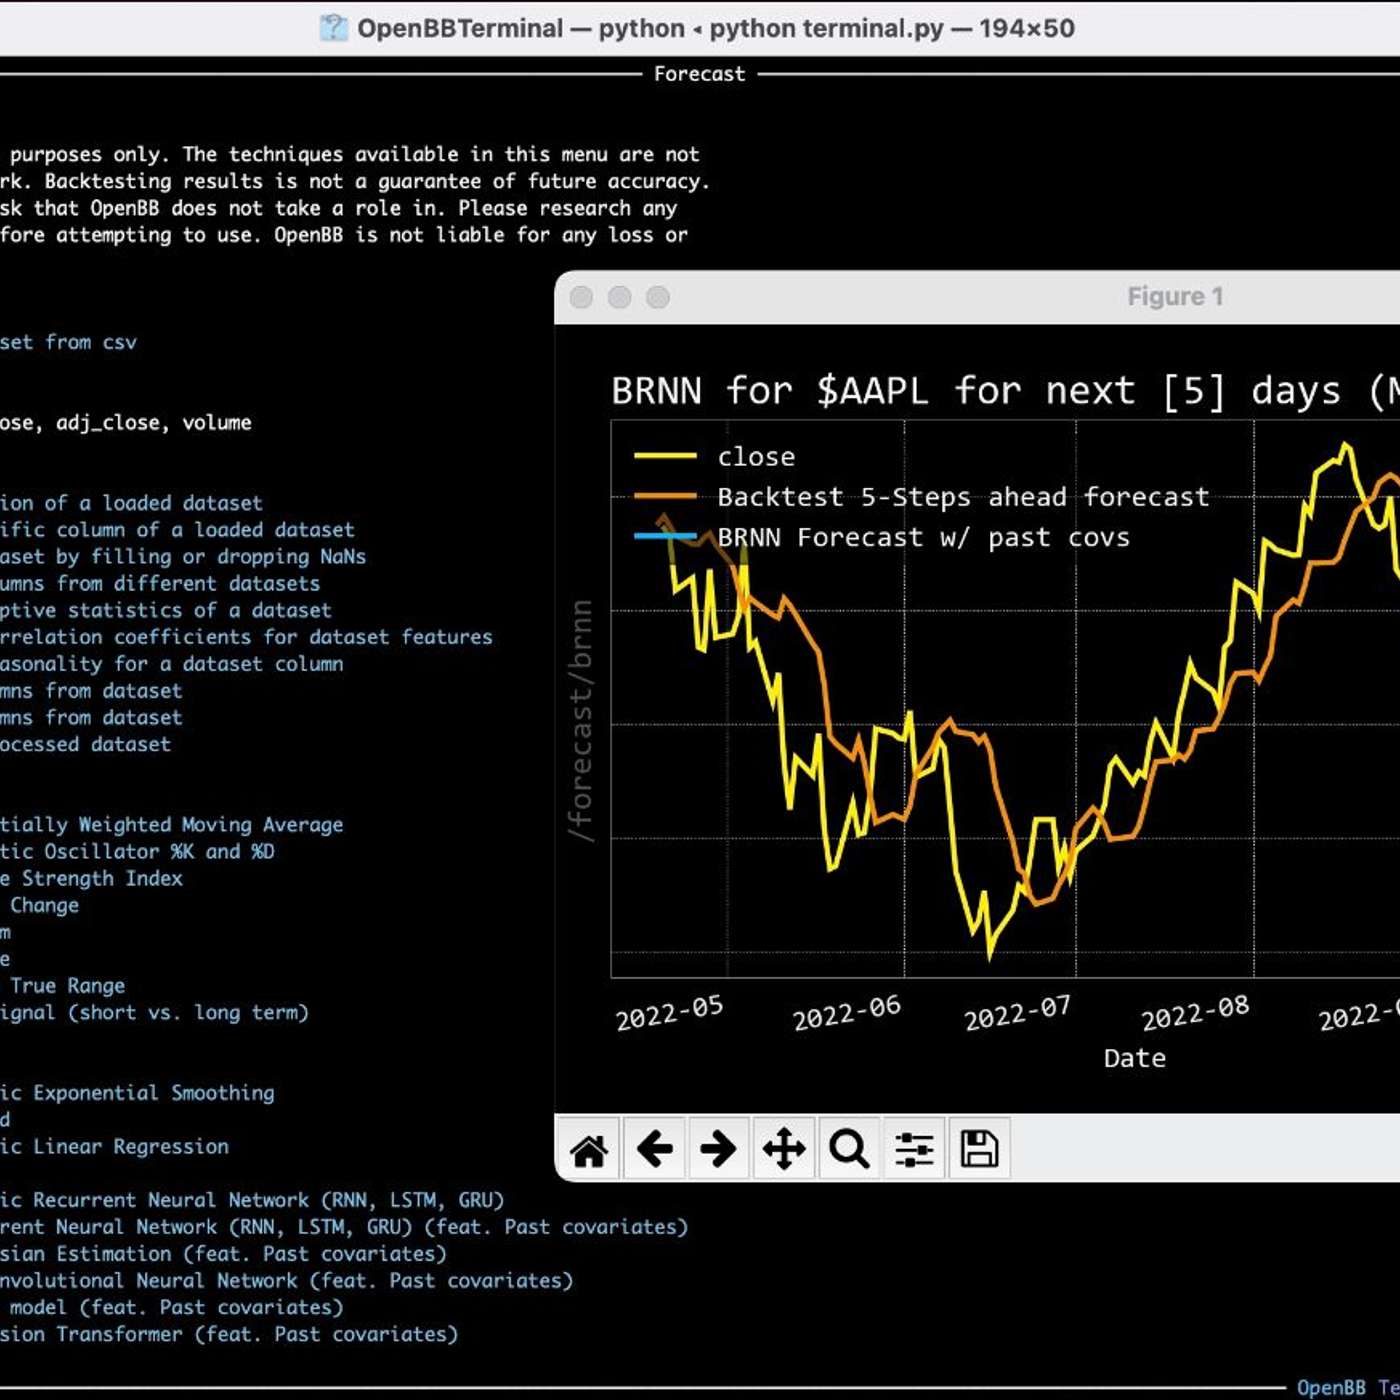Select the Pan tool in the figure toolbar
Image resolution: width=1400 pixels, height=1400 pixels.
coord(784,1148)
